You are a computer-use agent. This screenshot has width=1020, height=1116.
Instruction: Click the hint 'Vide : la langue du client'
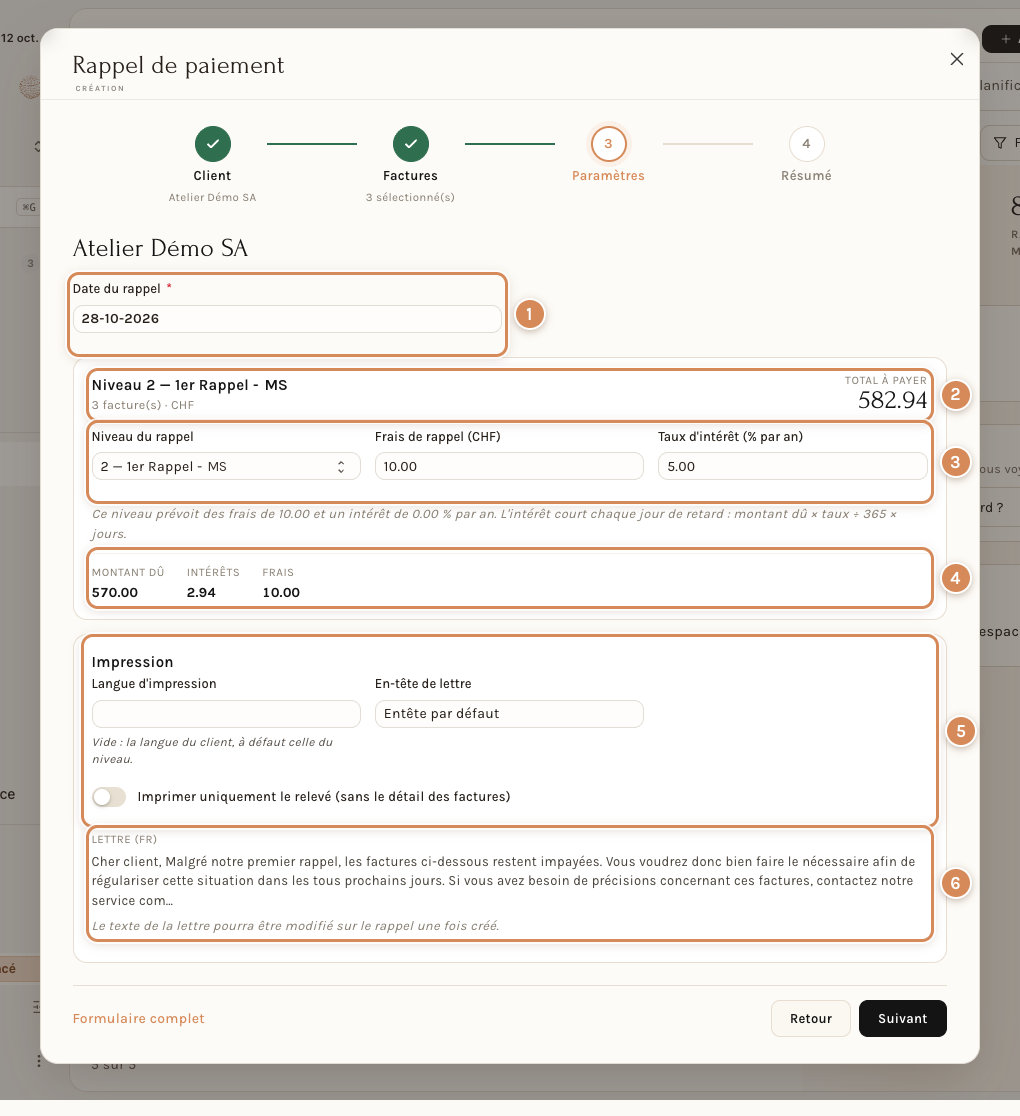212,751
